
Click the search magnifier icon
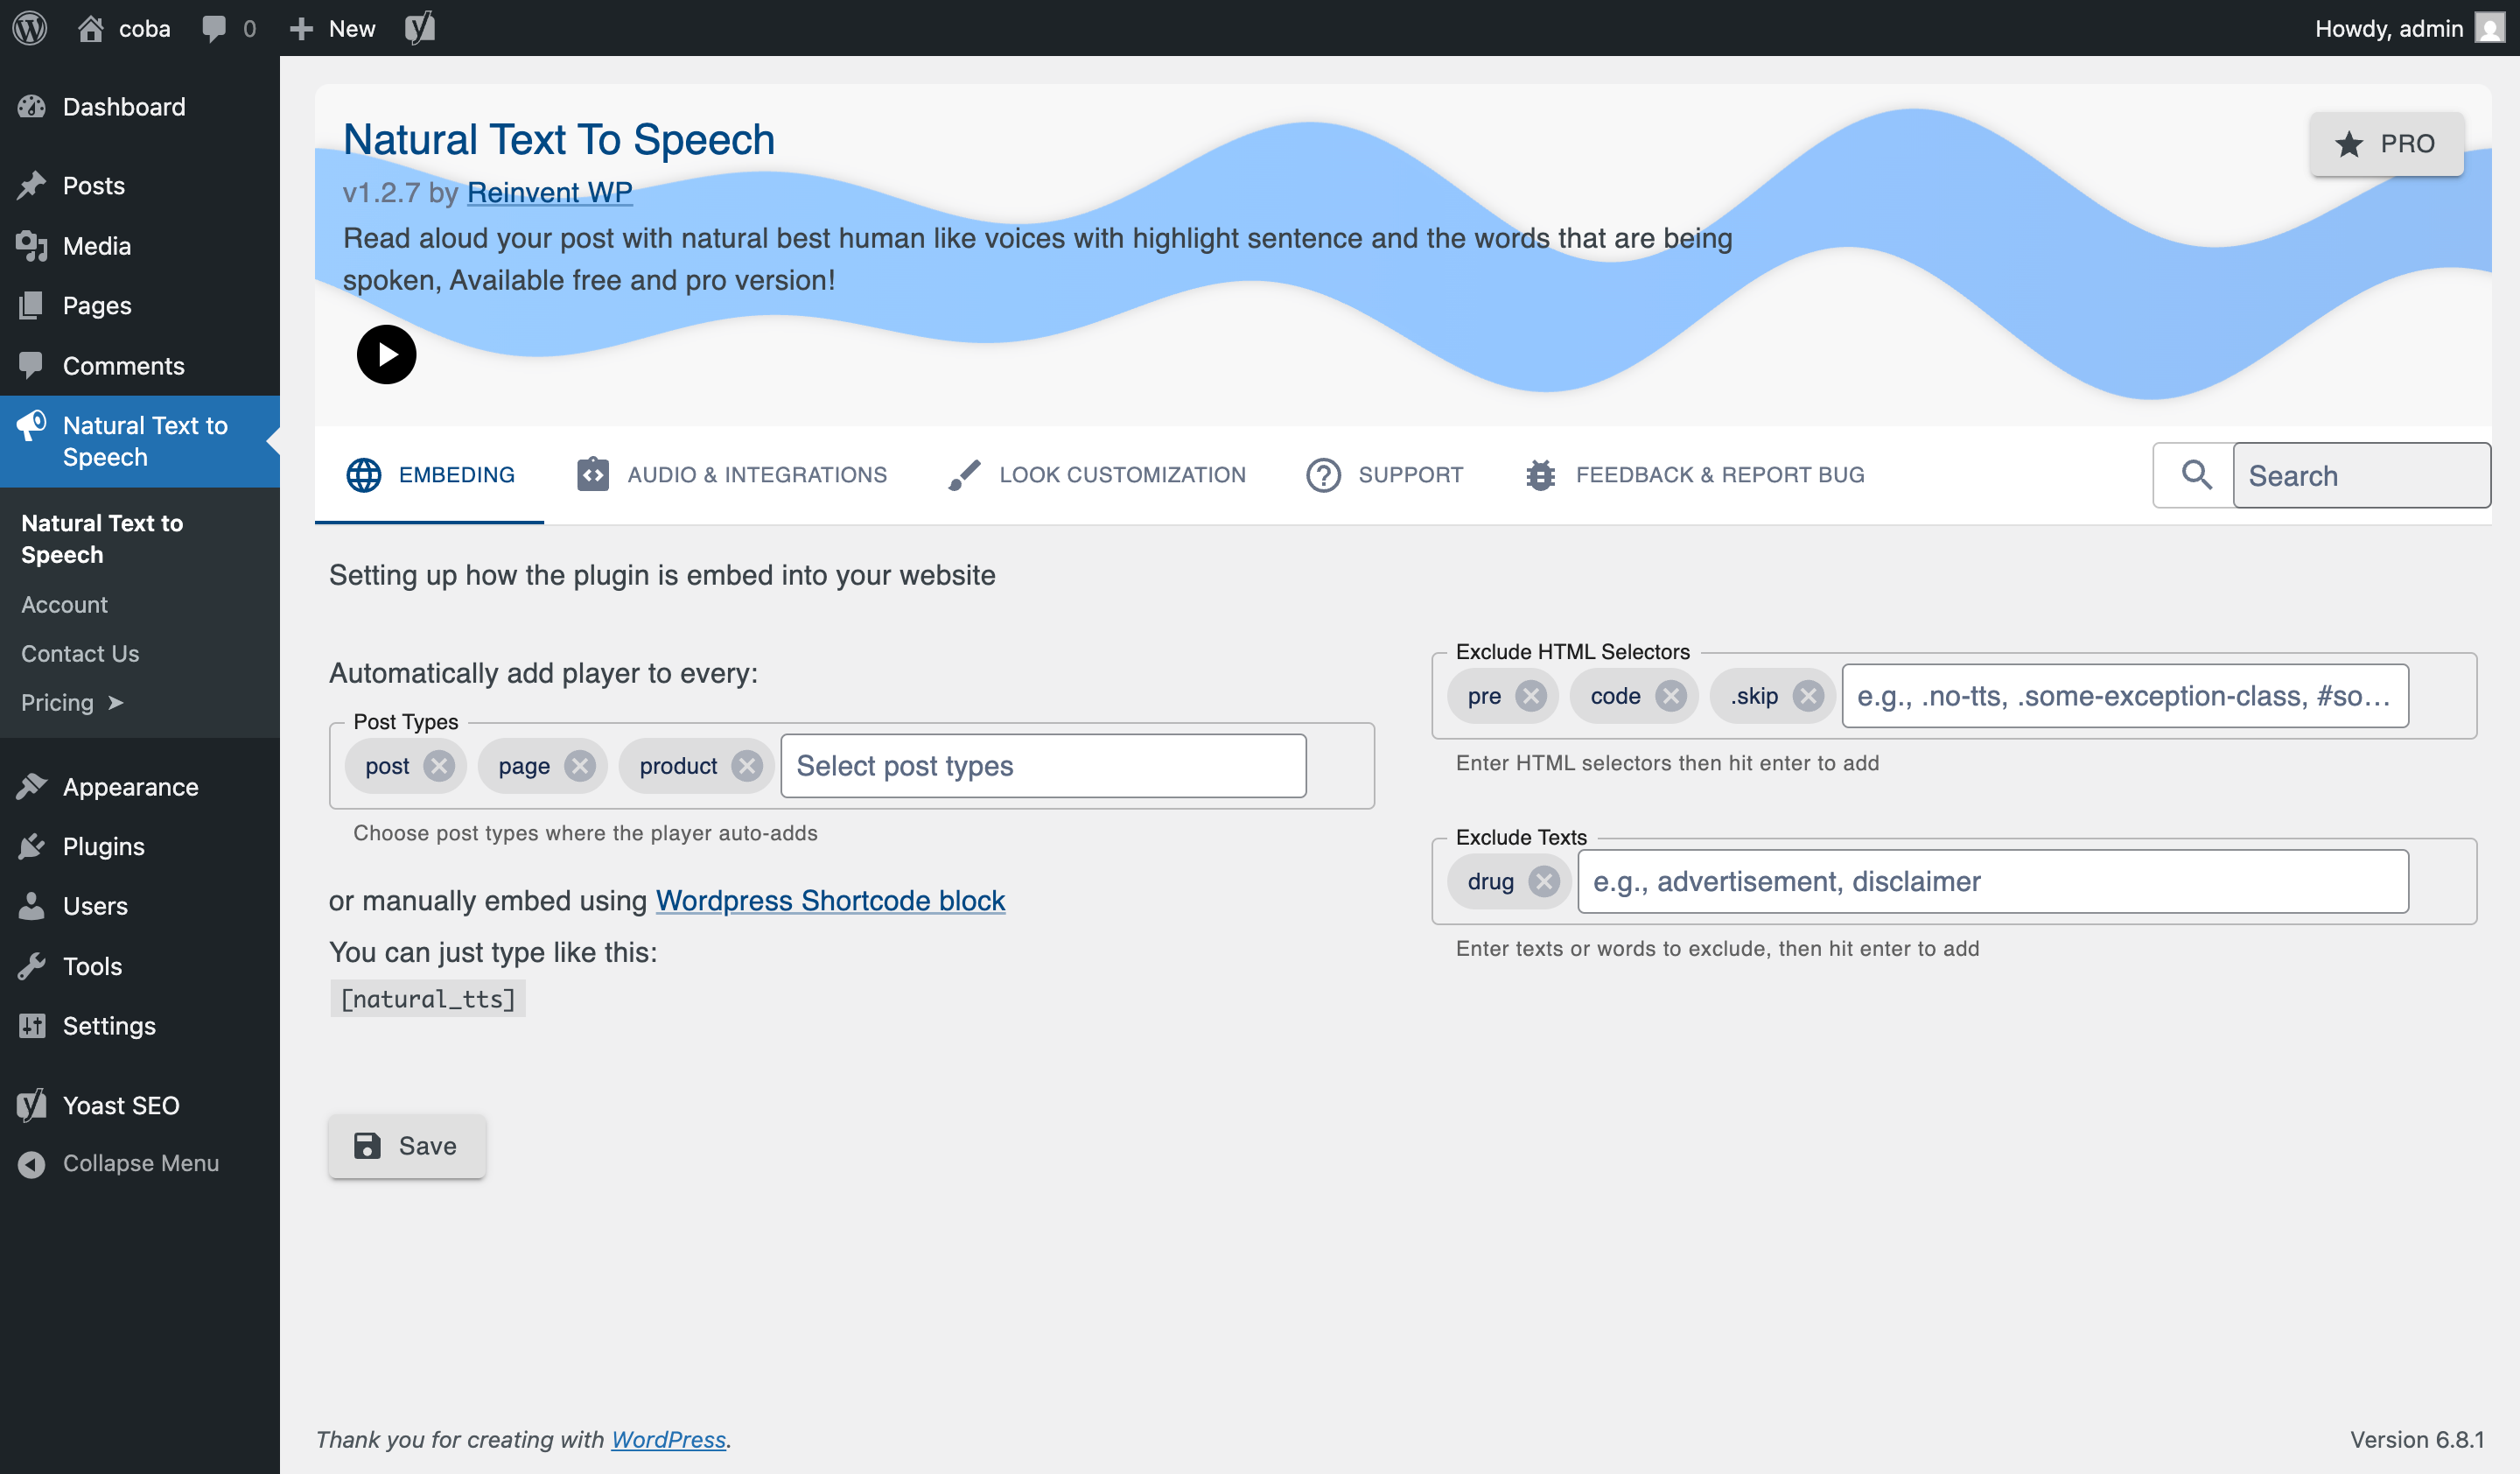click(x=2196, y=475)
